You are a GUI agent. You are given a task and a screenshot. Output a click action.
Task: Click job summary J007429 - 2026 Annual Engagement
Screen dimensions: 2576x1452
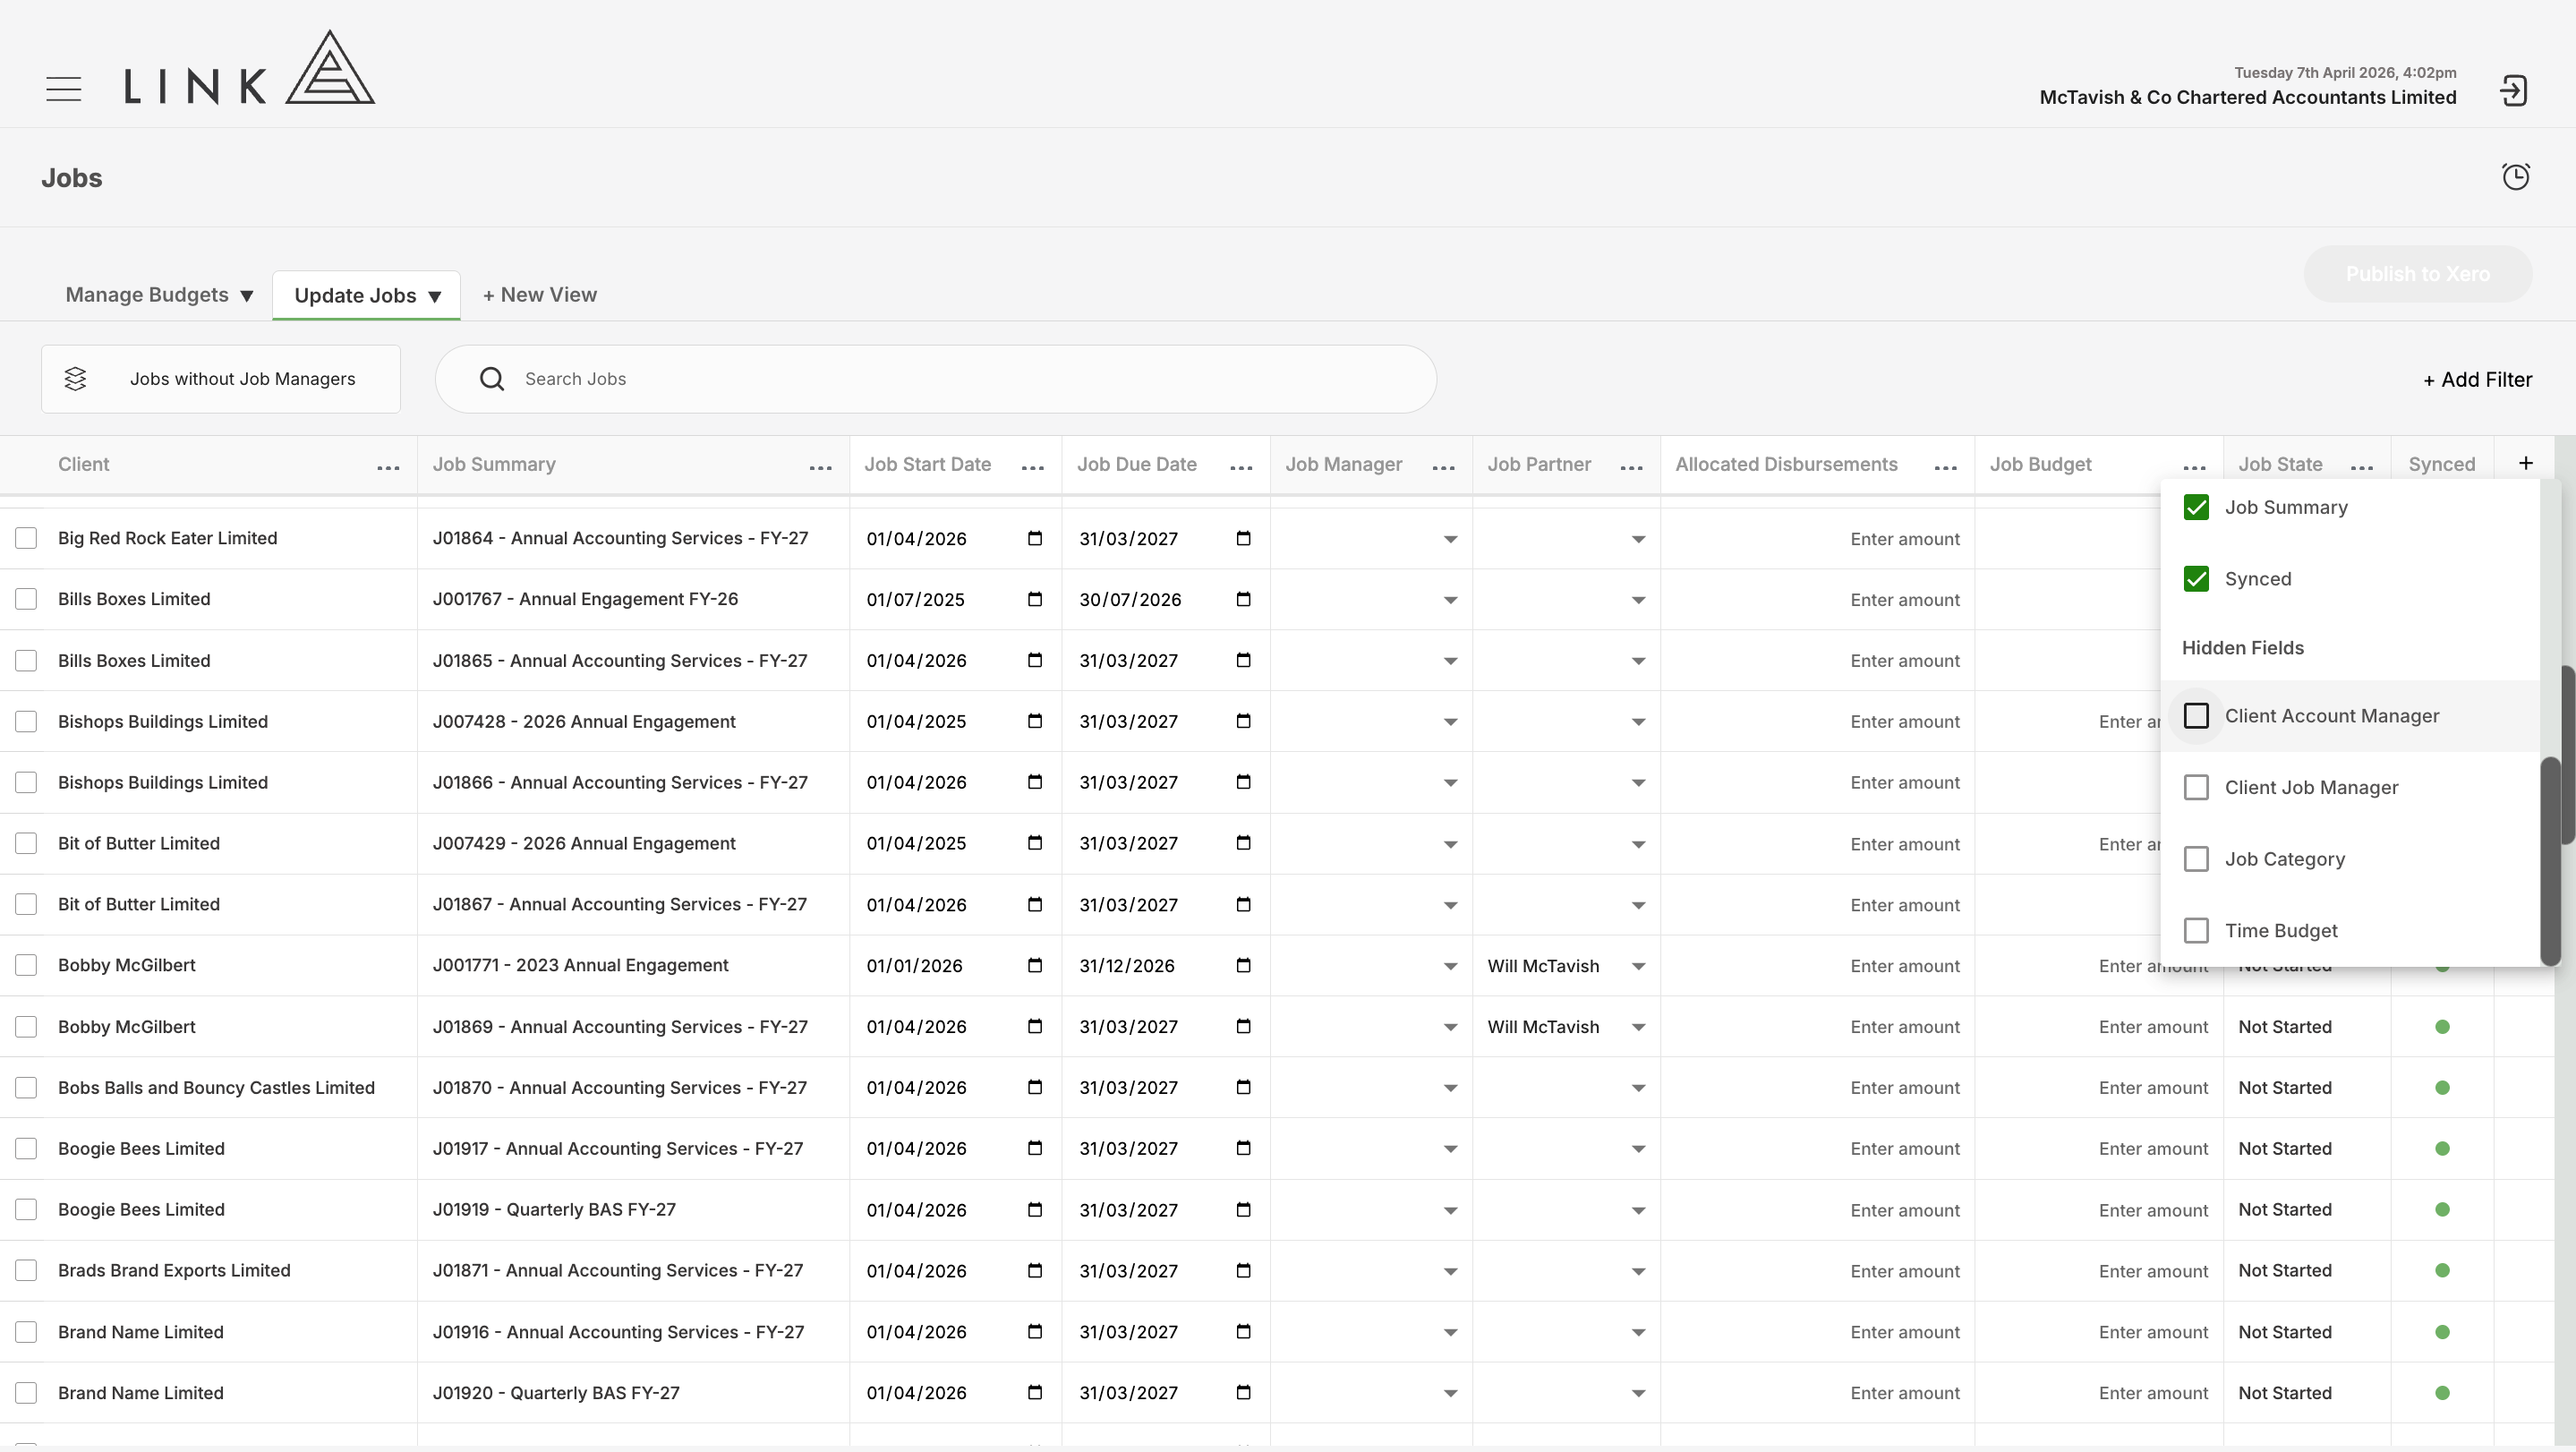click(584, 843)
